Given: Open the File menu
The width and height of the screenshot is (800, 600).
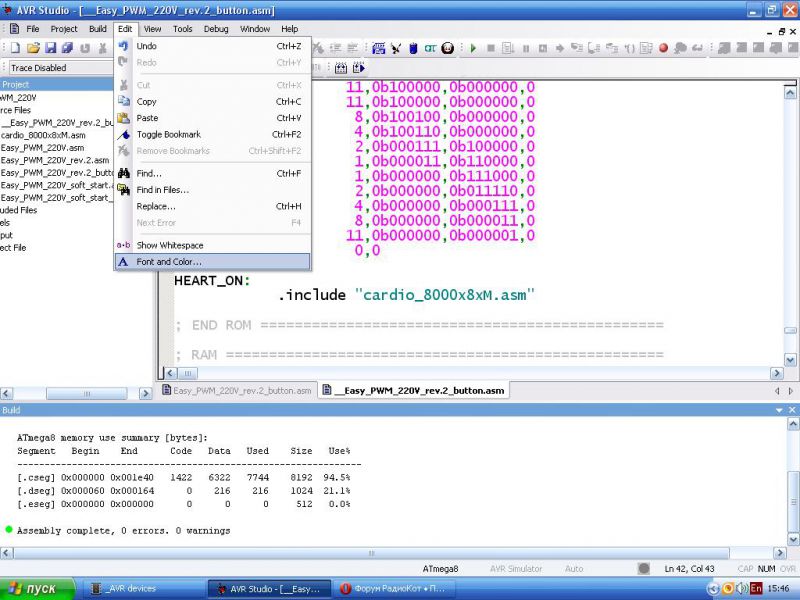Looking at the screenshot, I should [x=33, y=29].
